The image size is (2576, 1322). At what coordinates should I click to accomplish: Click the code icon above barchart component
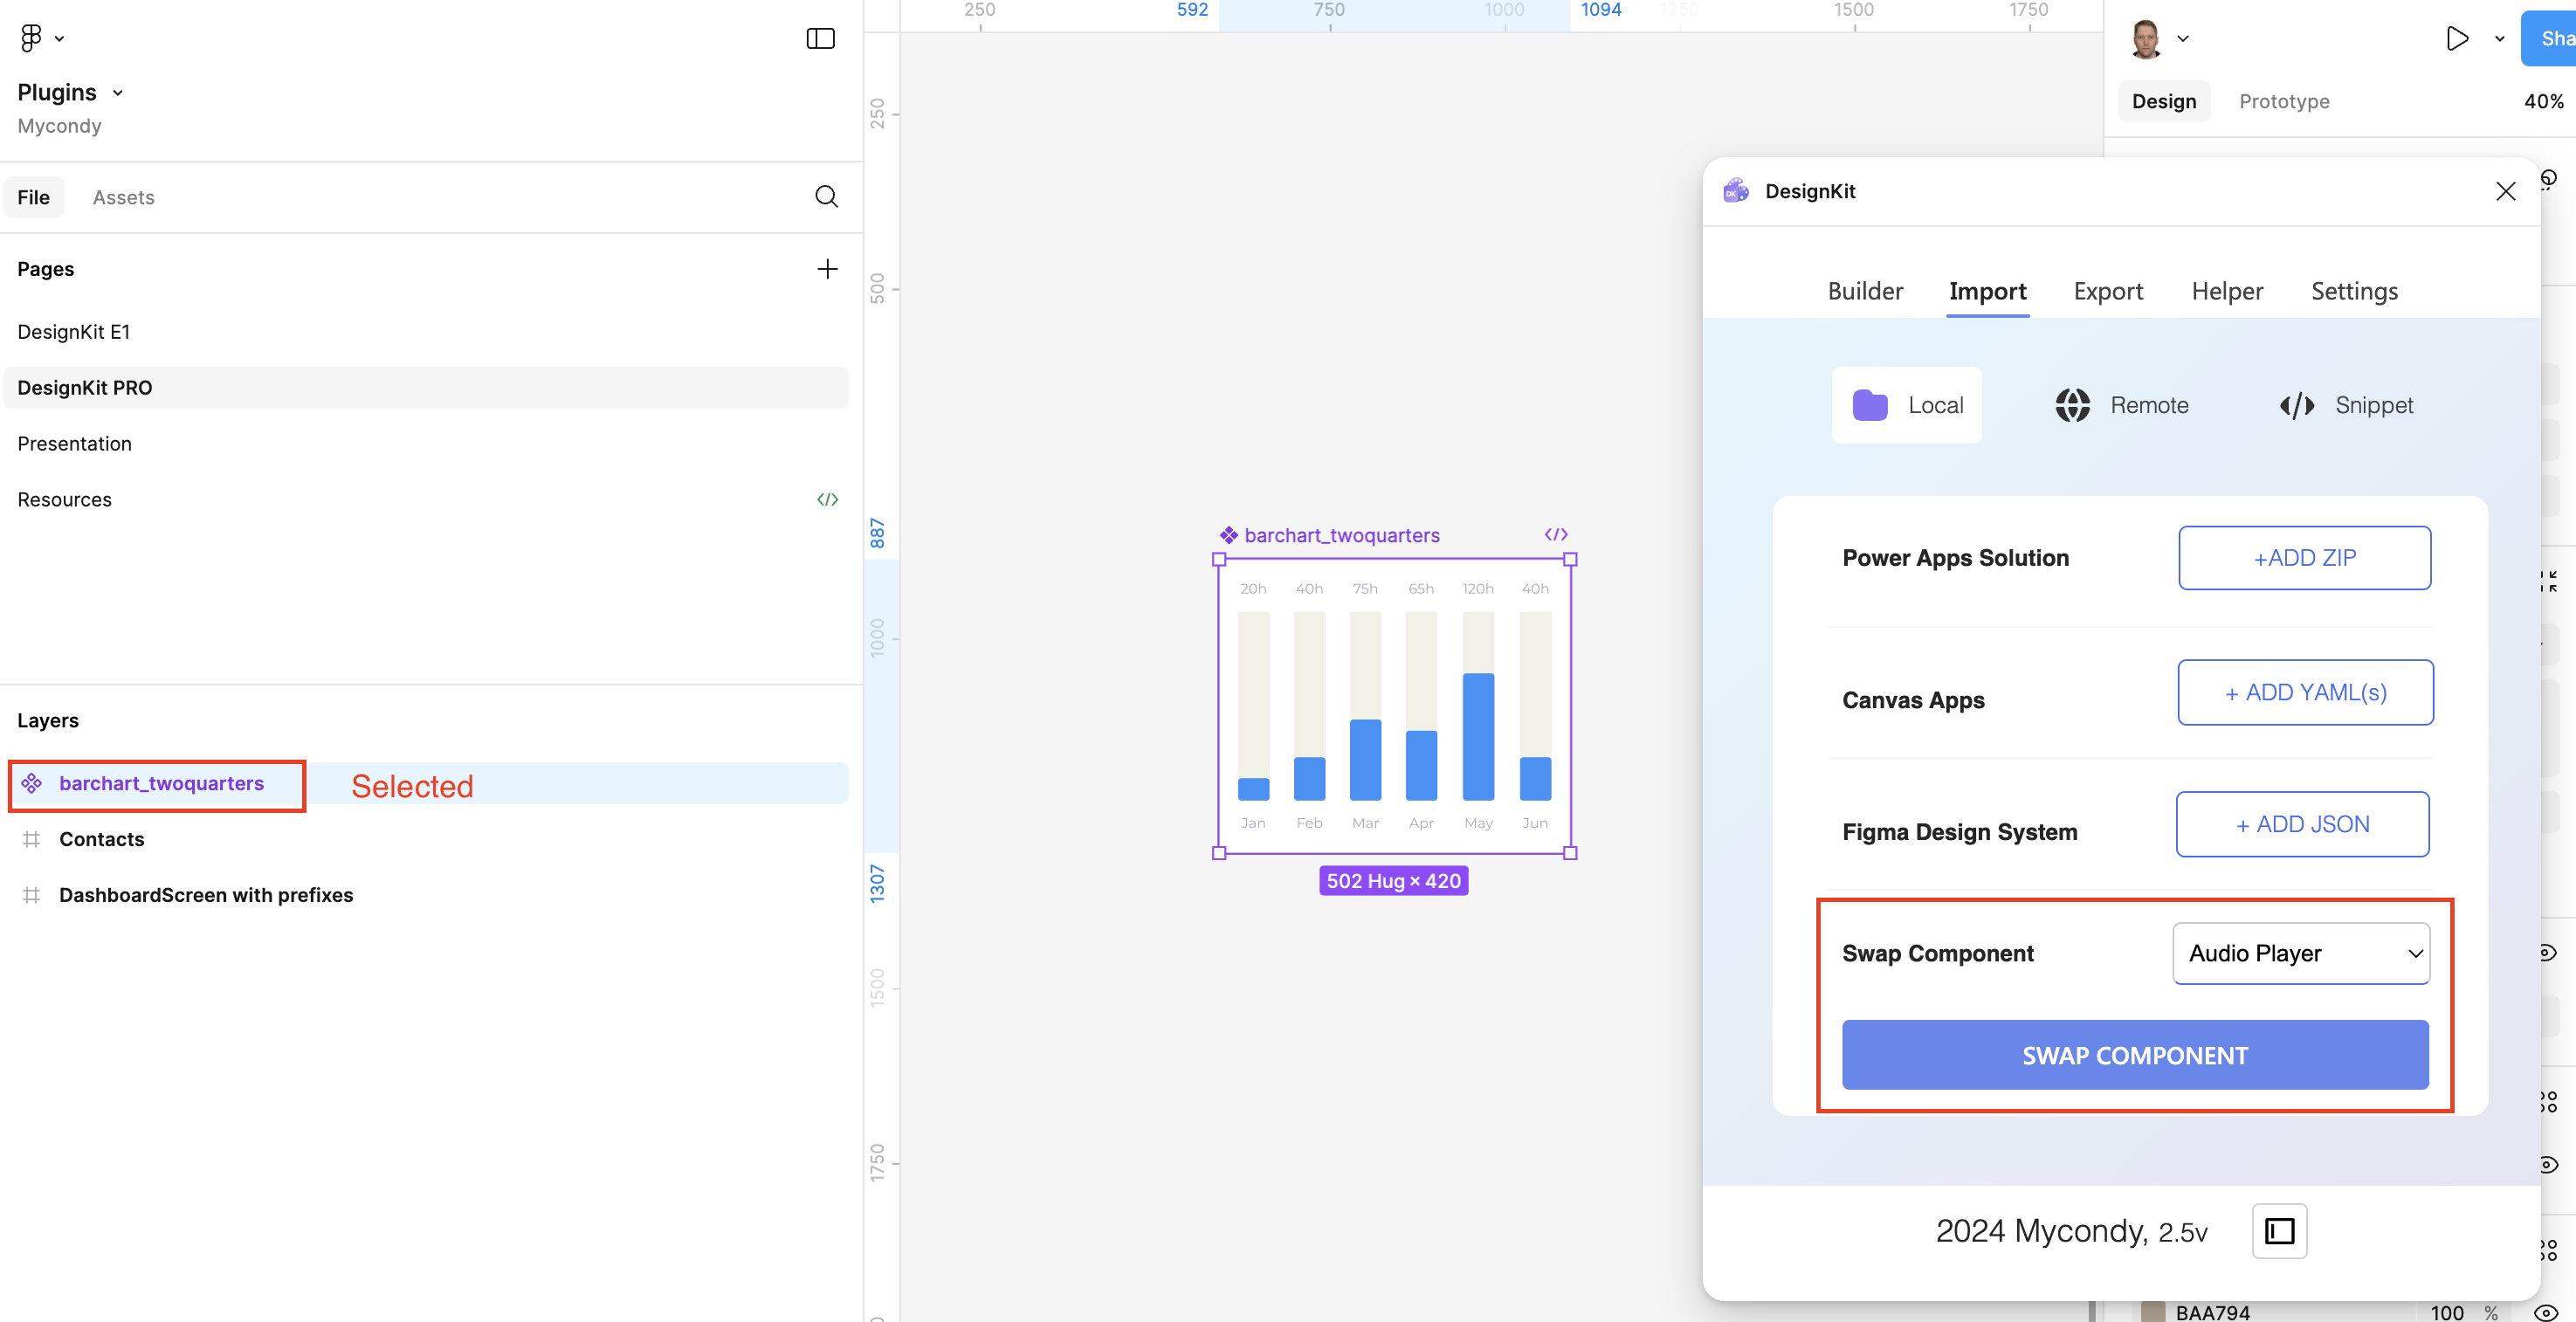[1555, 535]
